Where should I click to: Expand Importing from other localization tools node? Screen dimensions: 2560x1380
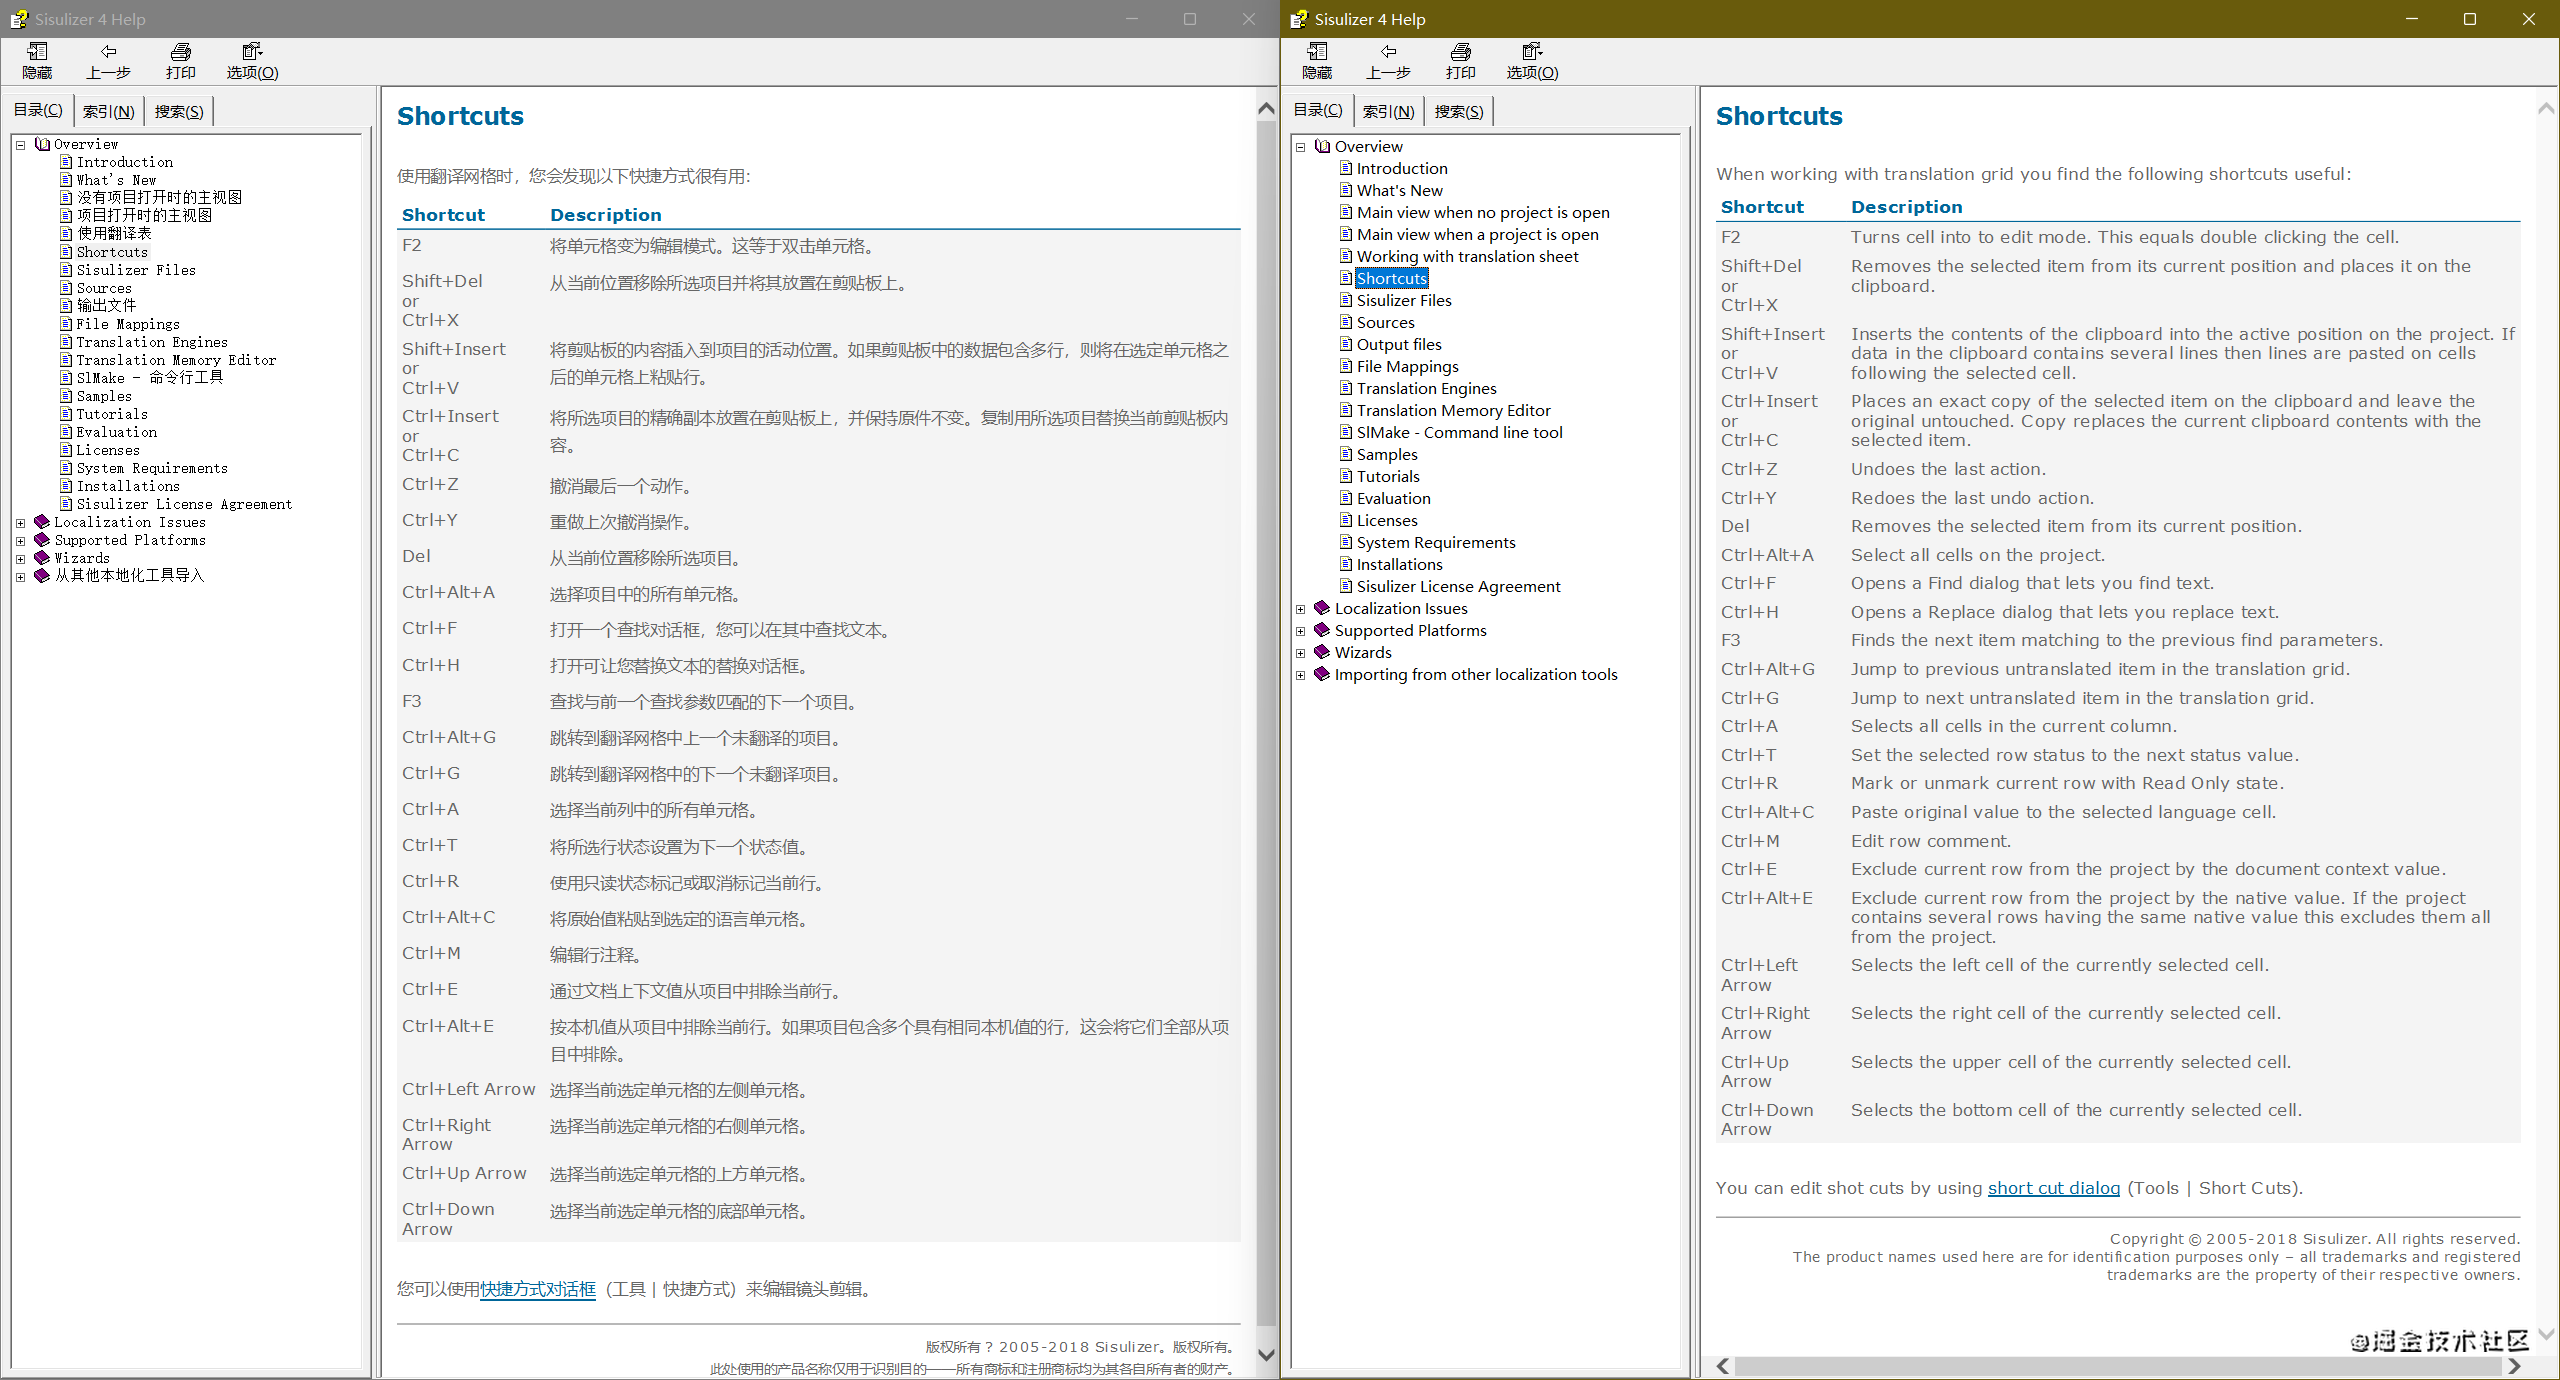click(1301, 675)
